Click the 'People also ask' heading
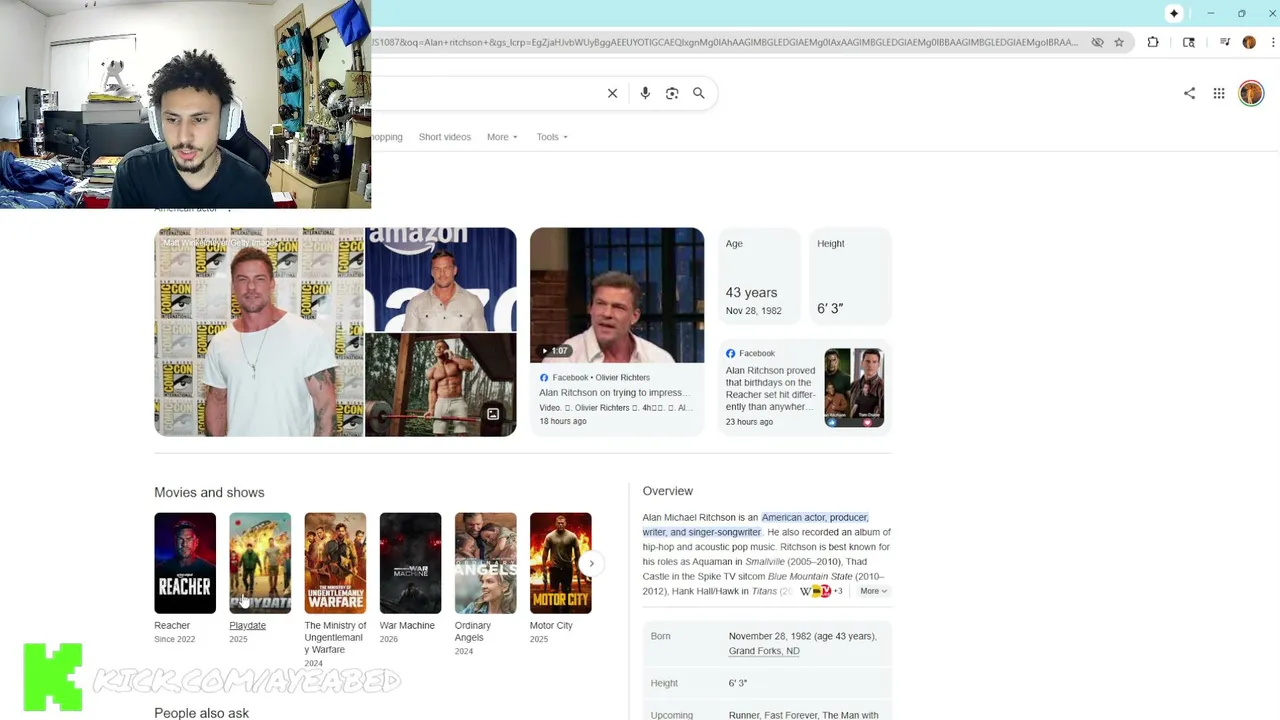Image resolution: width=1280 pixels, height=720 pixels. pyautogui.click(x=201, y=713)
